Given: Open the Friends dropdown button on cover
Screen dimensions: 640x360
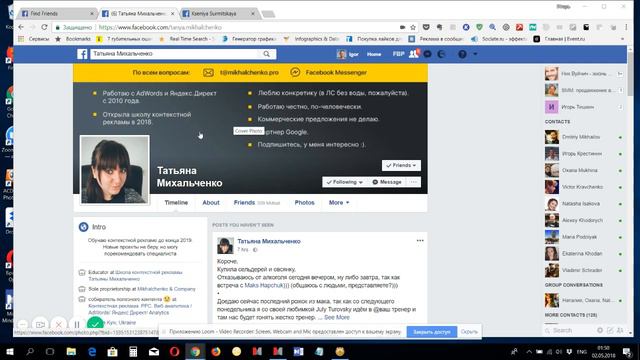Looking at the screenshot, I should coord(401,165).
